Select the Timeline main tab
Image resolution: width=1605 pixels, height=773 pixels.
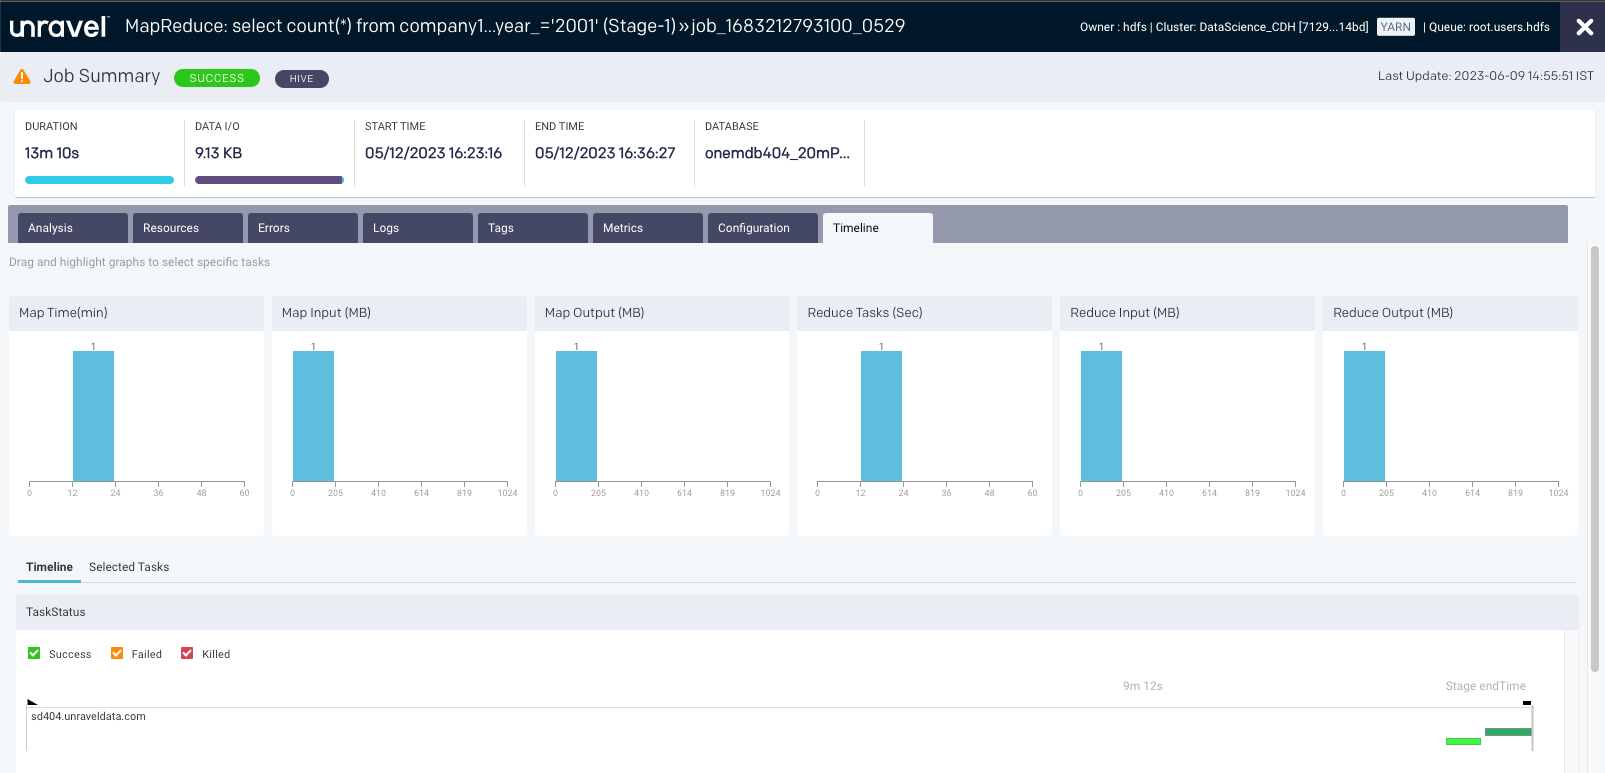pyautogui.click(x=878, y=228)
